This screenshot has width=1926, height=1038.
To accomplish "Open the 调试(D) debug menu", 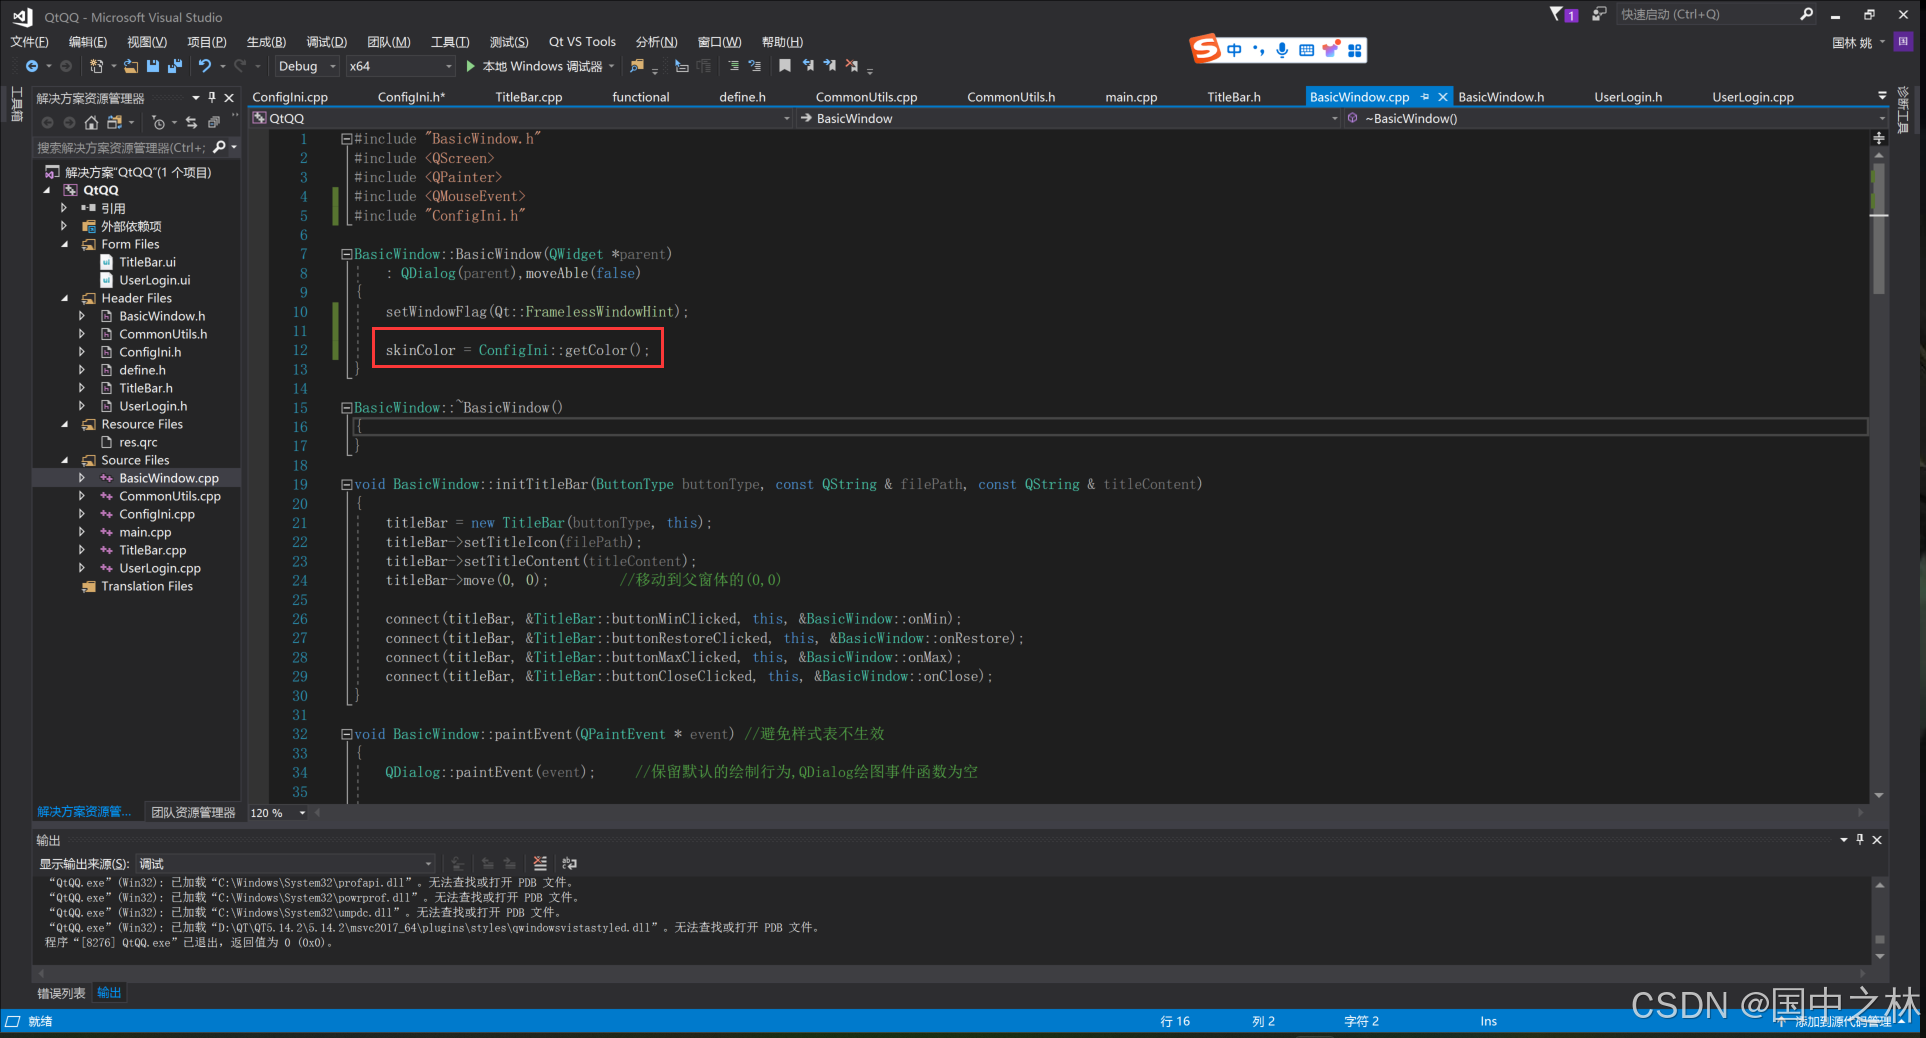I will point(326,42).
